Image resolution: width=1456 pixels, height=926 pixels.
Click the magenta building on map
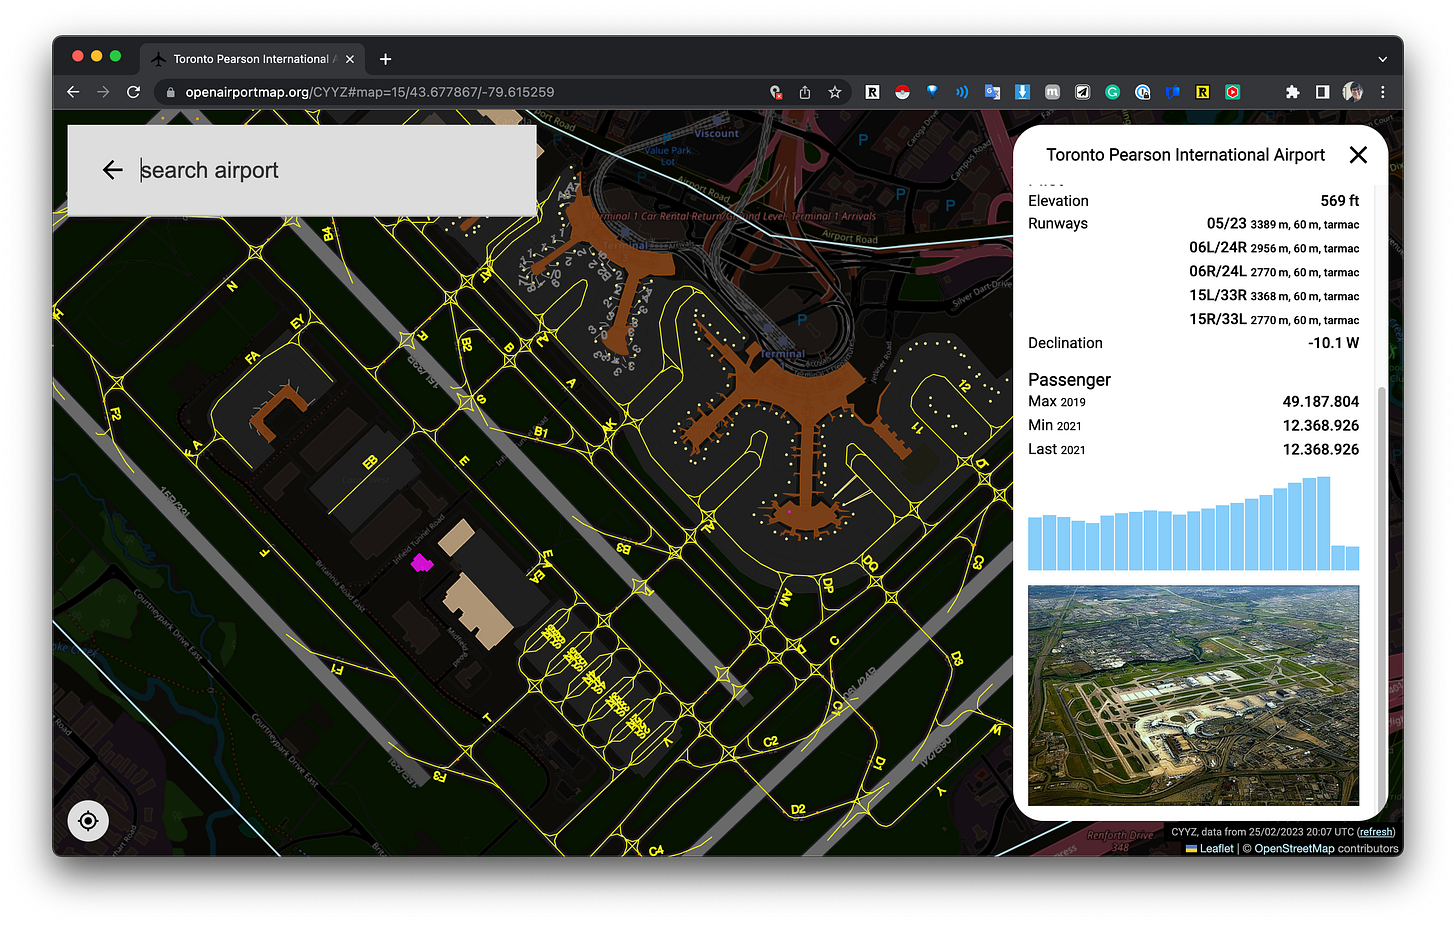click(x=422, y=563)
